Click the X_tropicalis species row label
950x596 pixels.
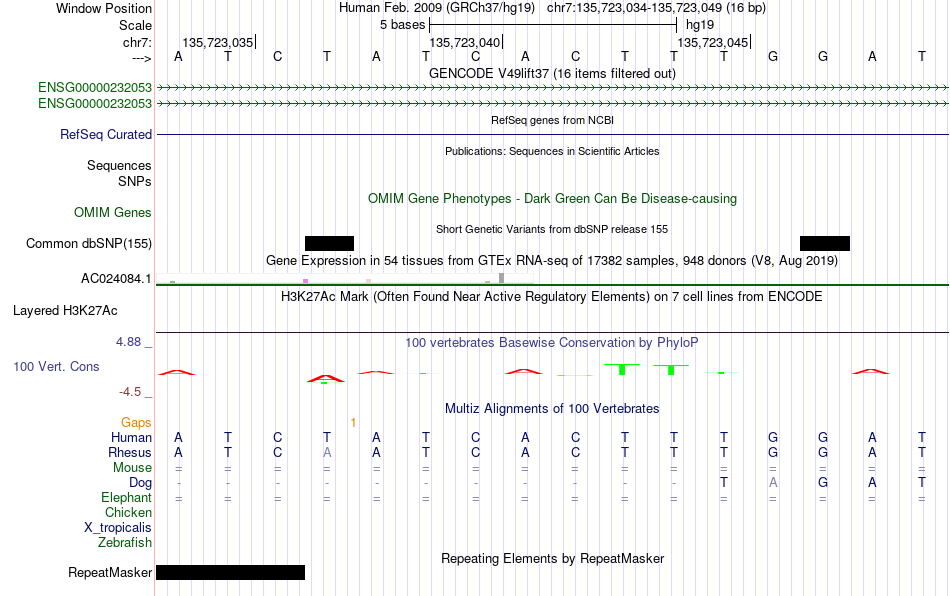(x=118, y=528)
